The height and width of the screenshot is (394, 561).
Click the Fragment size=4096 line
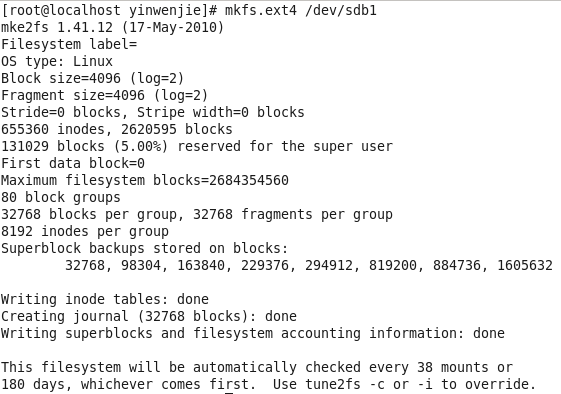click(x=104, y=96)
